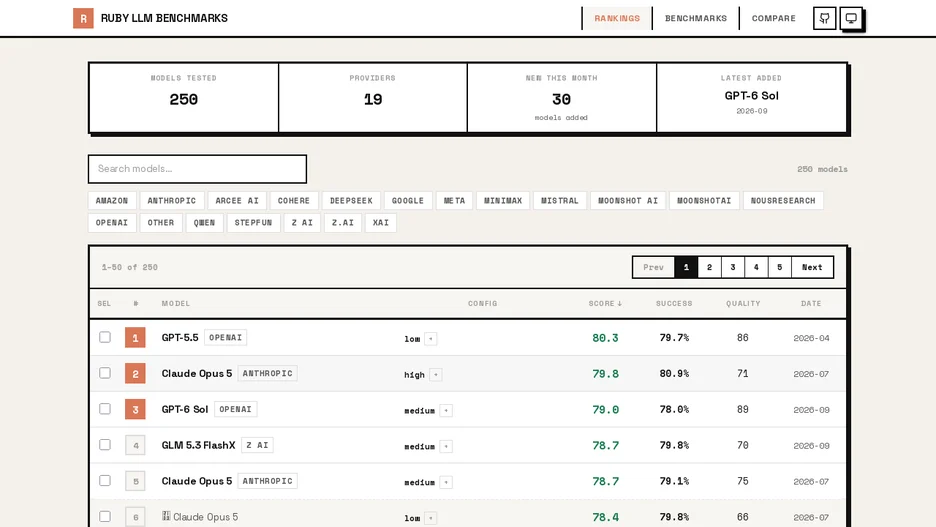Sort table by Score column
936x527 pixels.
[x=605, y=303]
